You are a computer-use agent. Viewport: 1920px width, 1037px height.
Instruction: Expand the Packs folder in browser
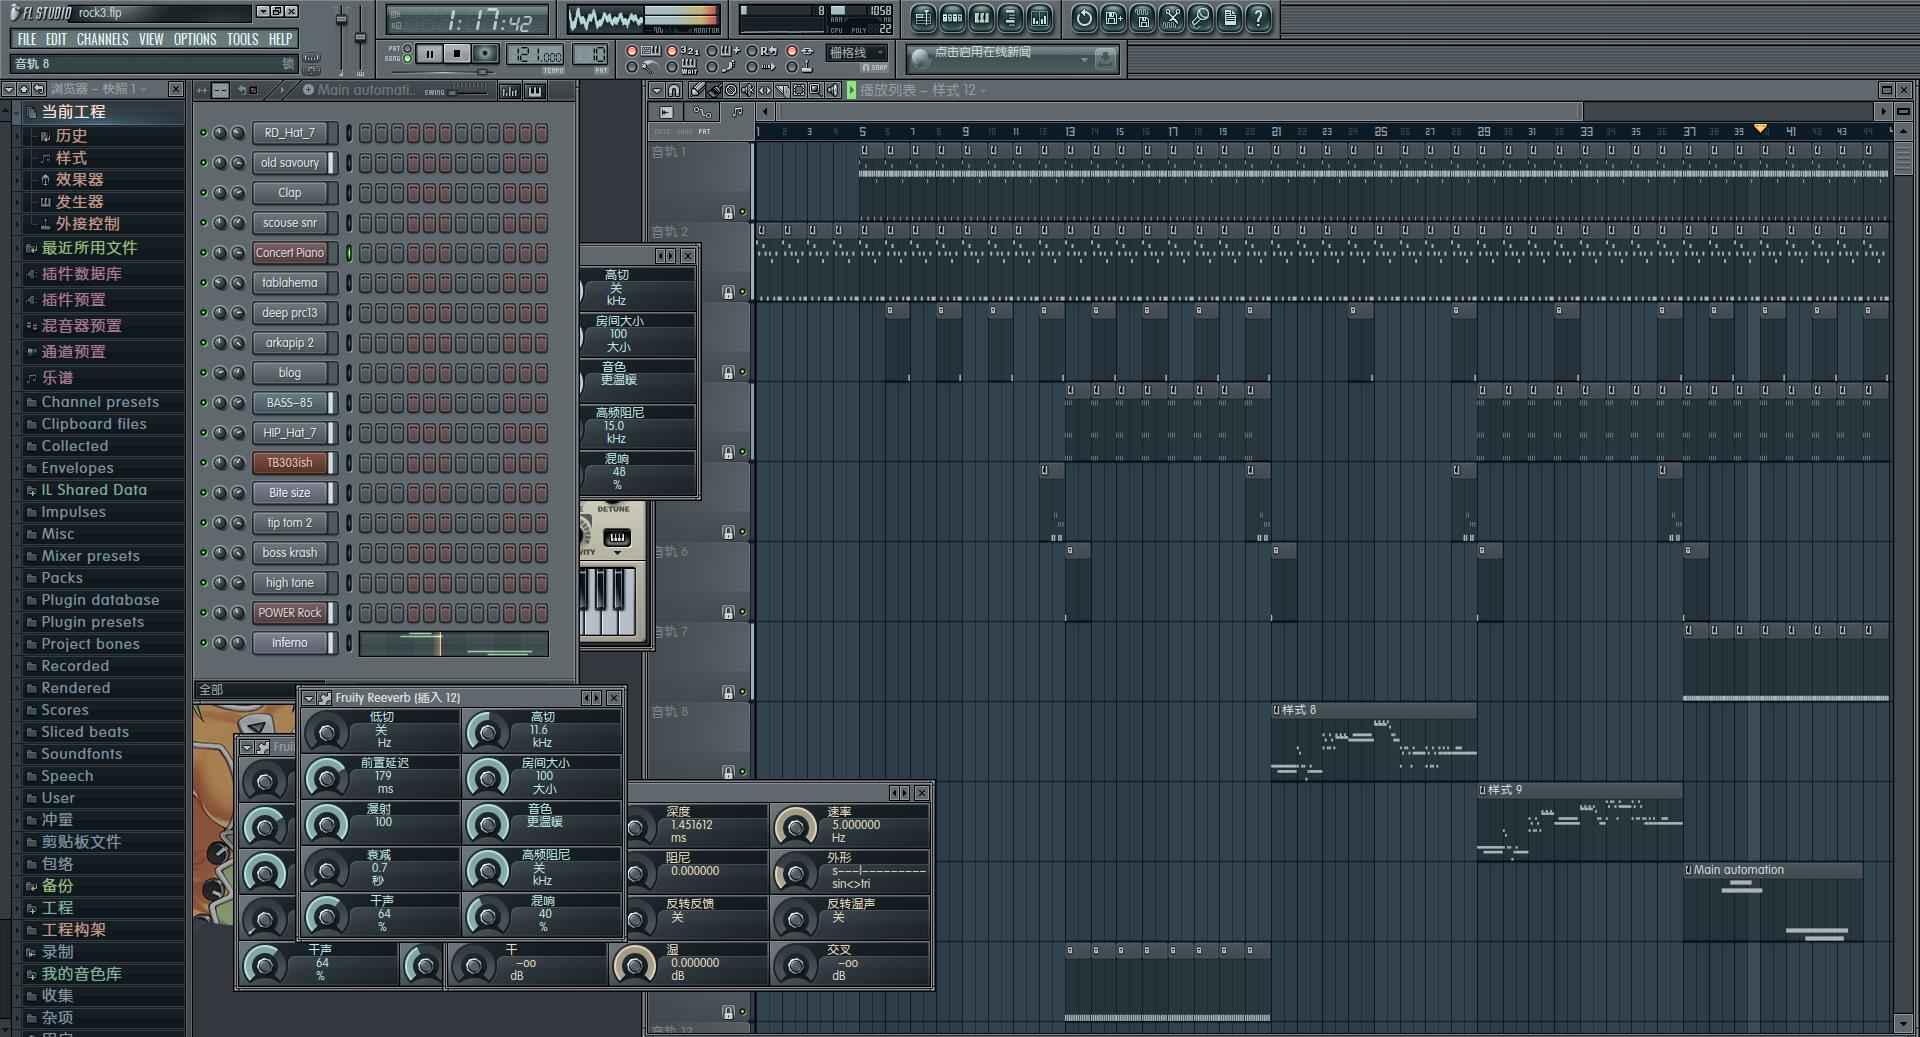[x=62, y=578]
